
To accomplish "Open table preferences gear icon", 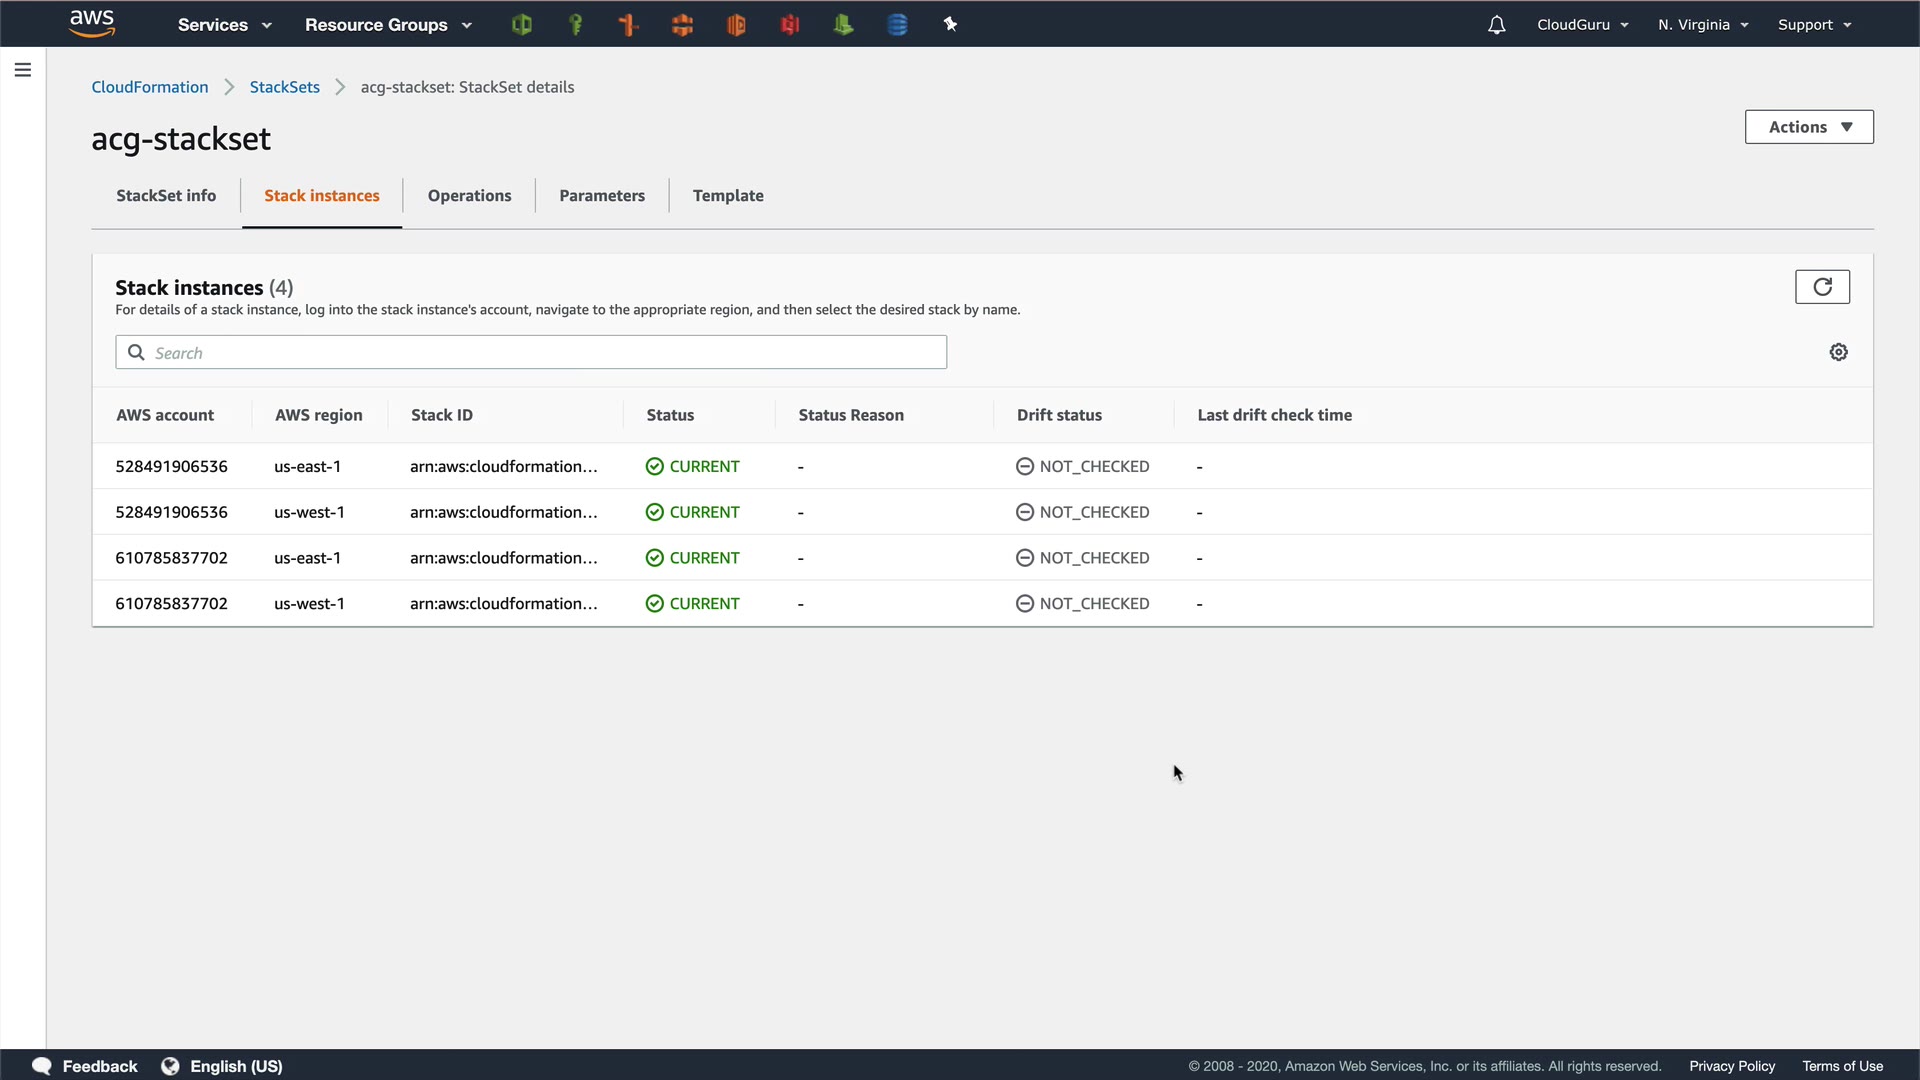I will coord(1838,352).
